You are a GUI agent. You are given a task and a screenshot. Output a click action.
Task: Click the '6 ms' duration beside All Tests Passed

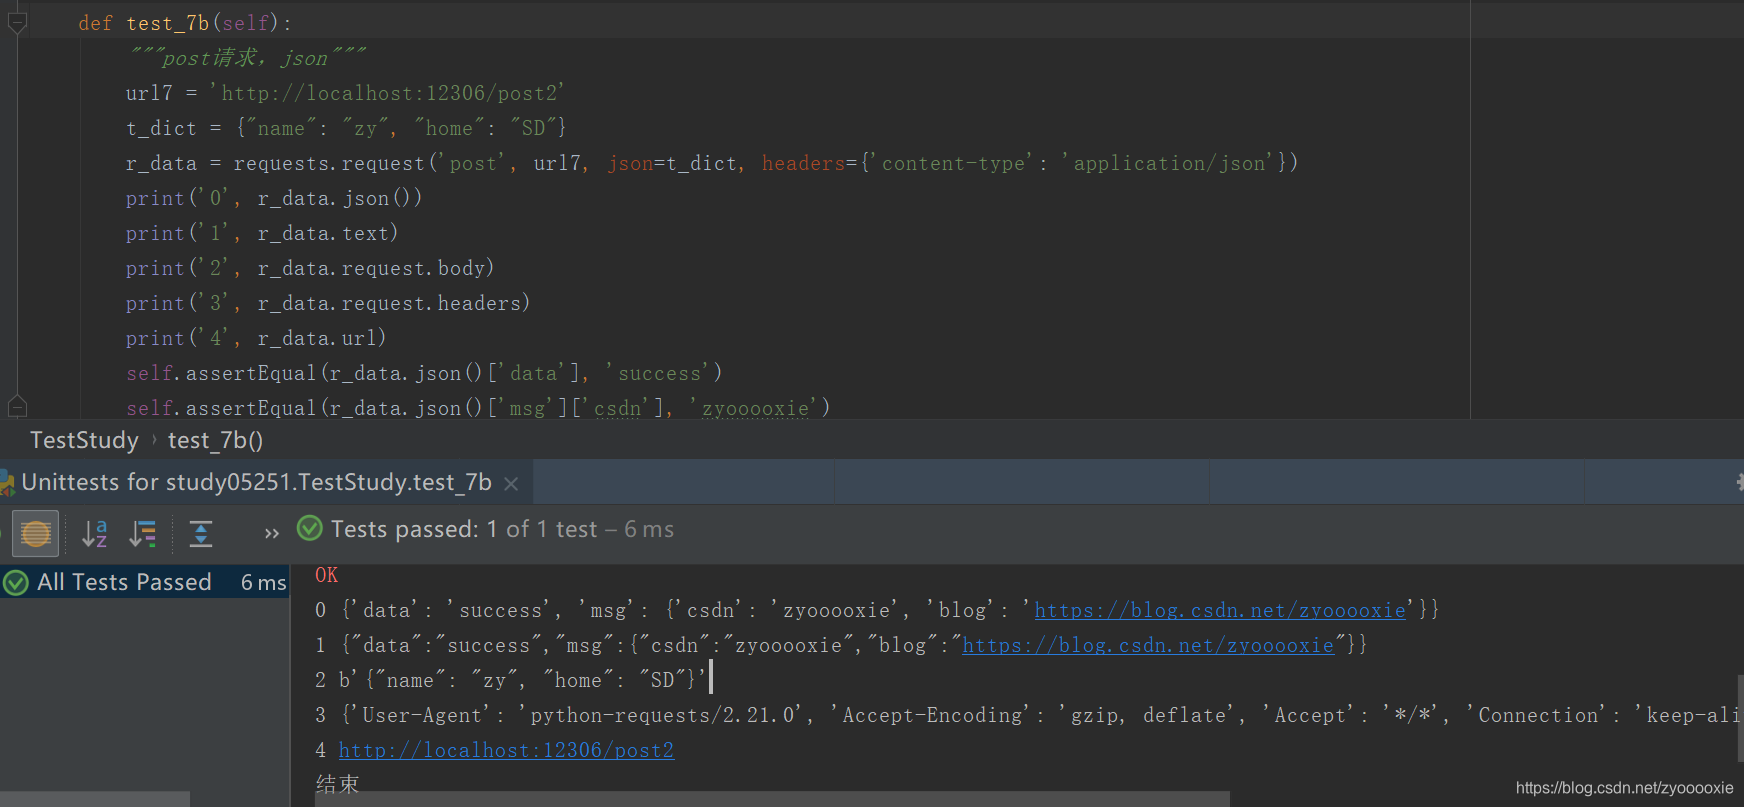coord(264,582)
